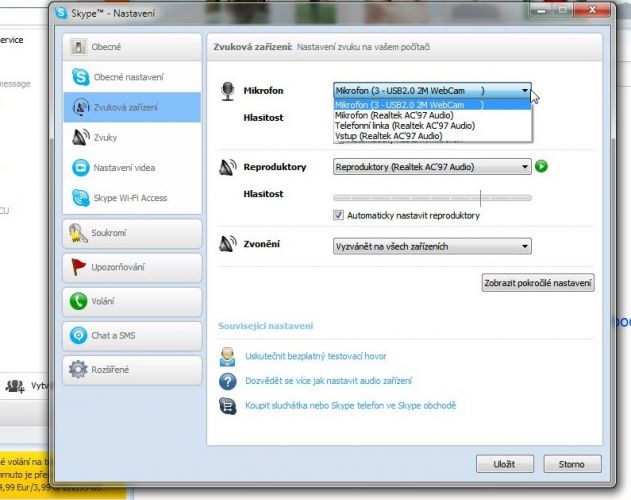
Task: Open Uskutečnit bezplatný testovací hovor link
Action: 316,356
